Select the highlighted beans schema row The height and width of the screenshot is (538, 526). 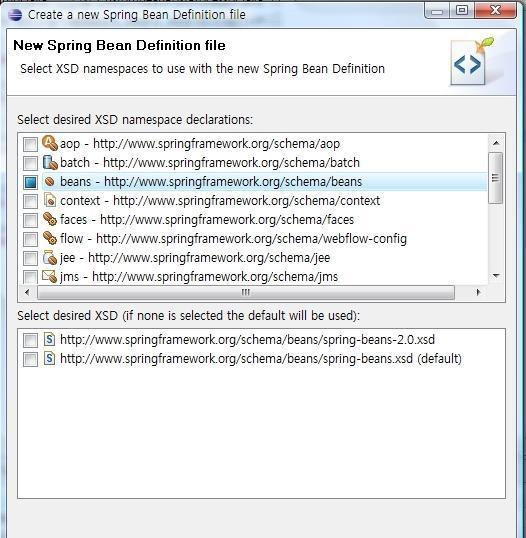click(x=264, y=182)
